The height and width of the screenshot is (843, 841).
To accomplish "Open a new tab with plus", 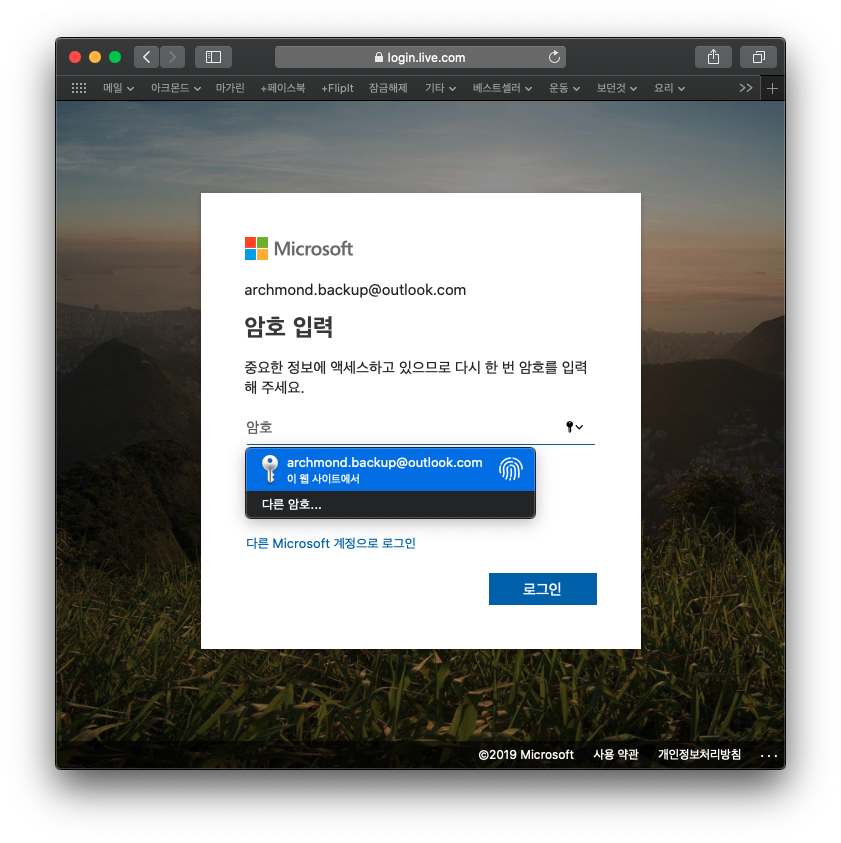I will (772, 88).
